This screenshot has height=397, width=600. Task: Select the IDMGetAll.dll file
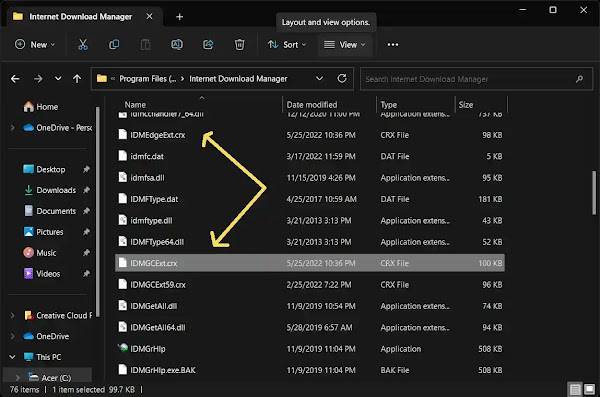pos(310,306)
